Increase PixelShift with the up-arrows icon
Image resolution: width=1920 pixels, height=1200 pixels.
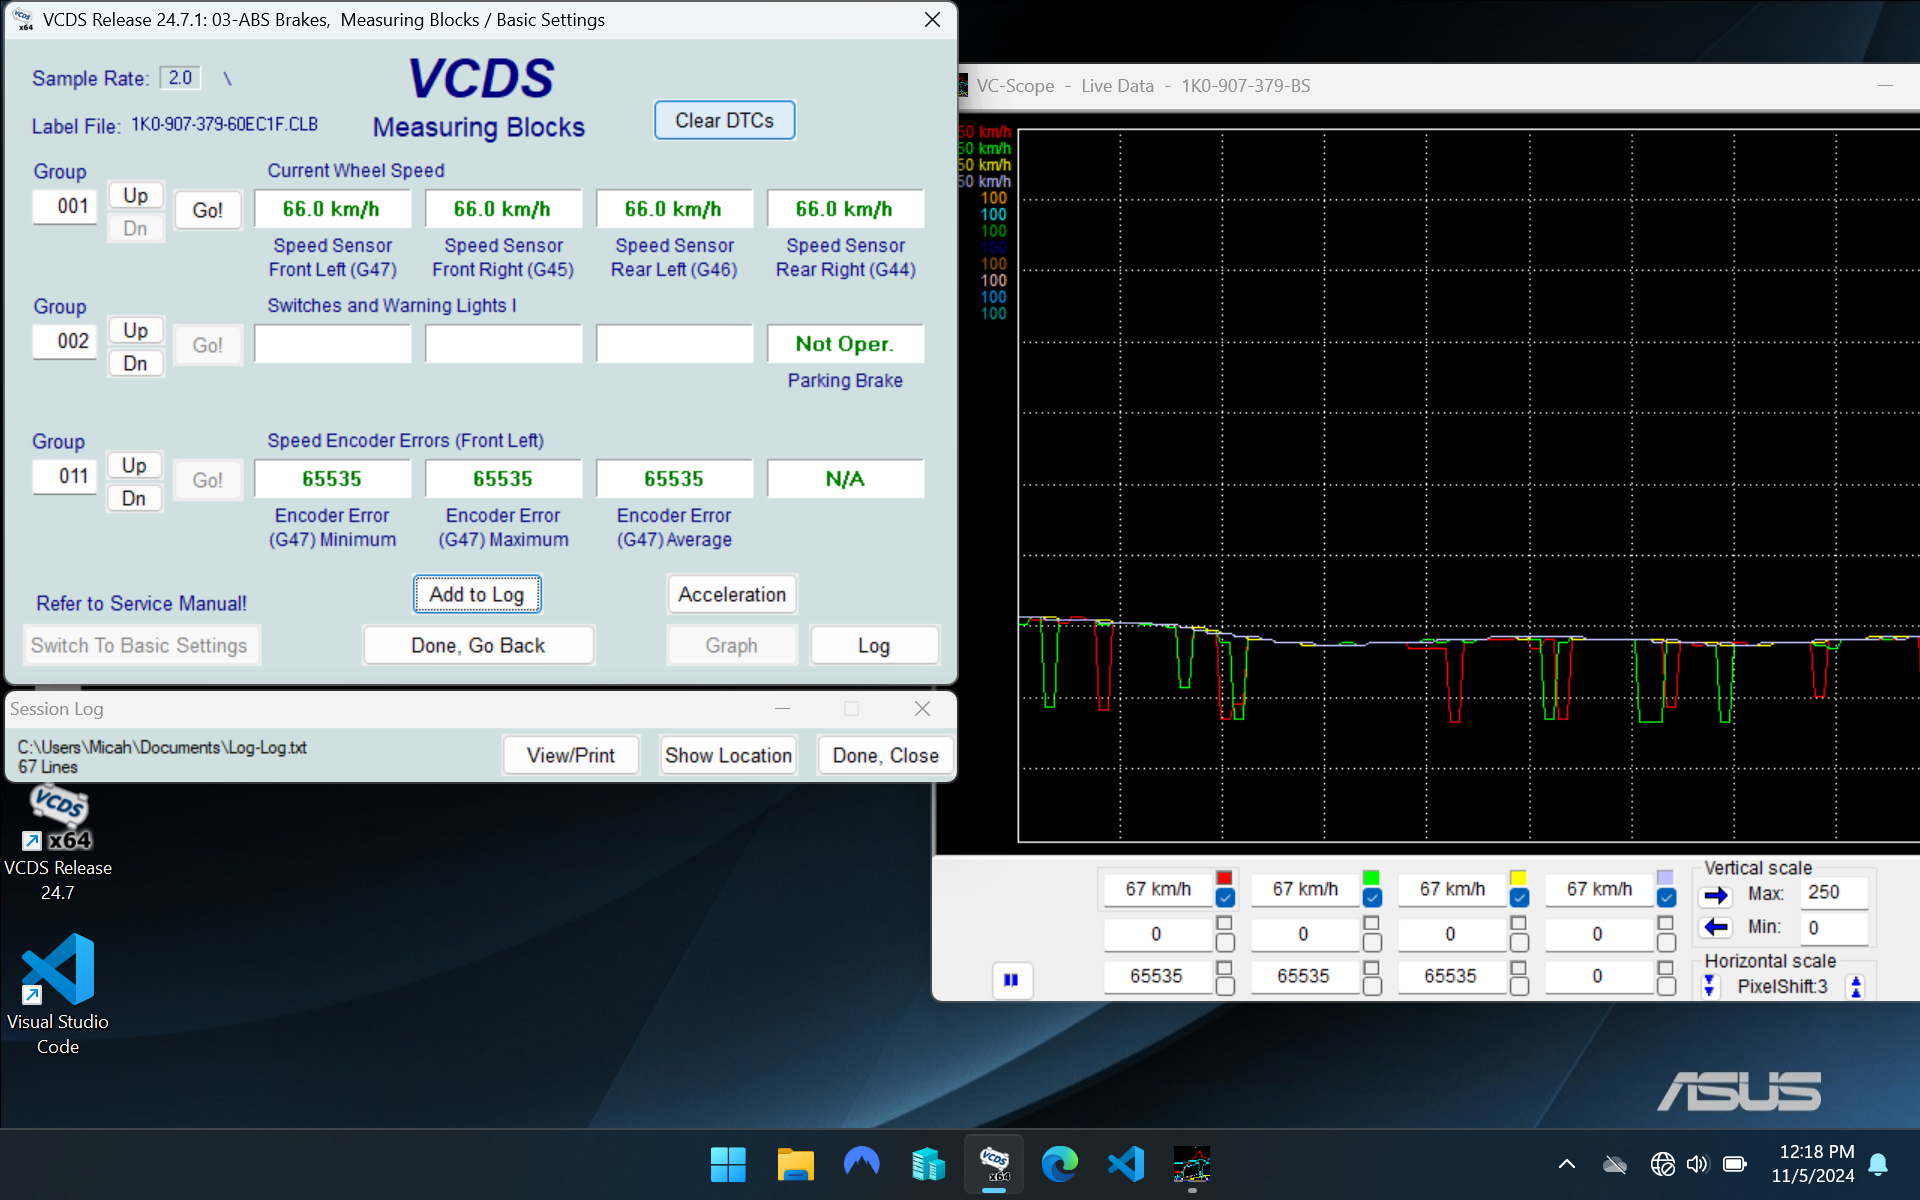click(1856, 986)
